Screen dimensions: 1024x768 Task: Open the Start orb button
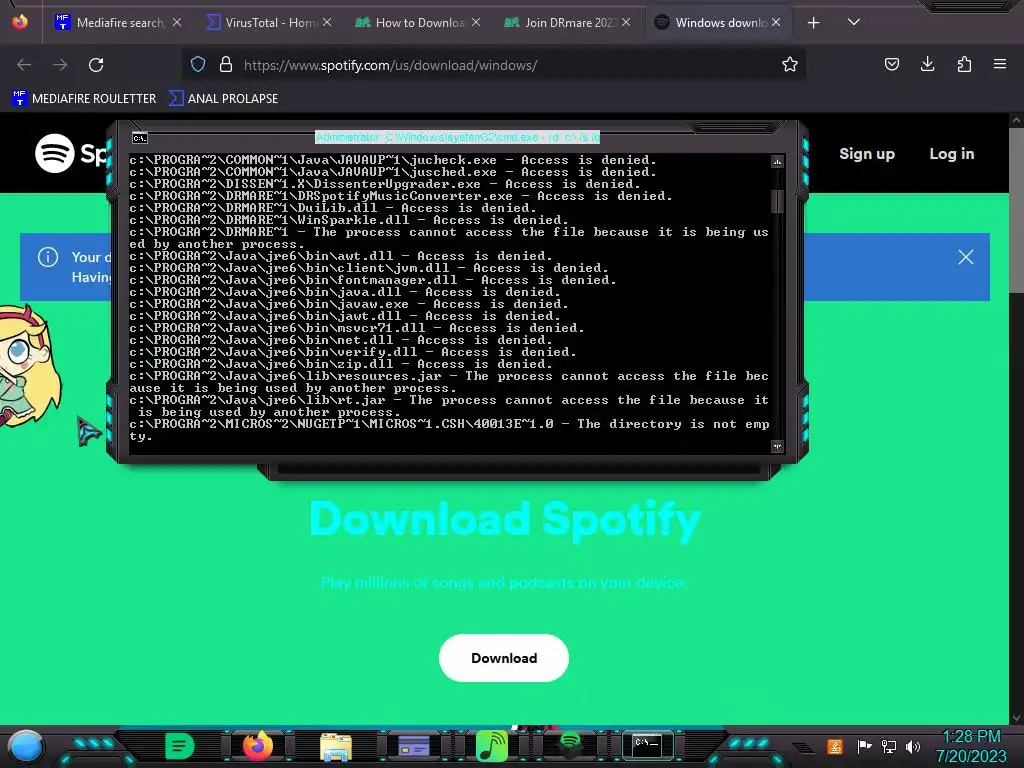[26, 747]
